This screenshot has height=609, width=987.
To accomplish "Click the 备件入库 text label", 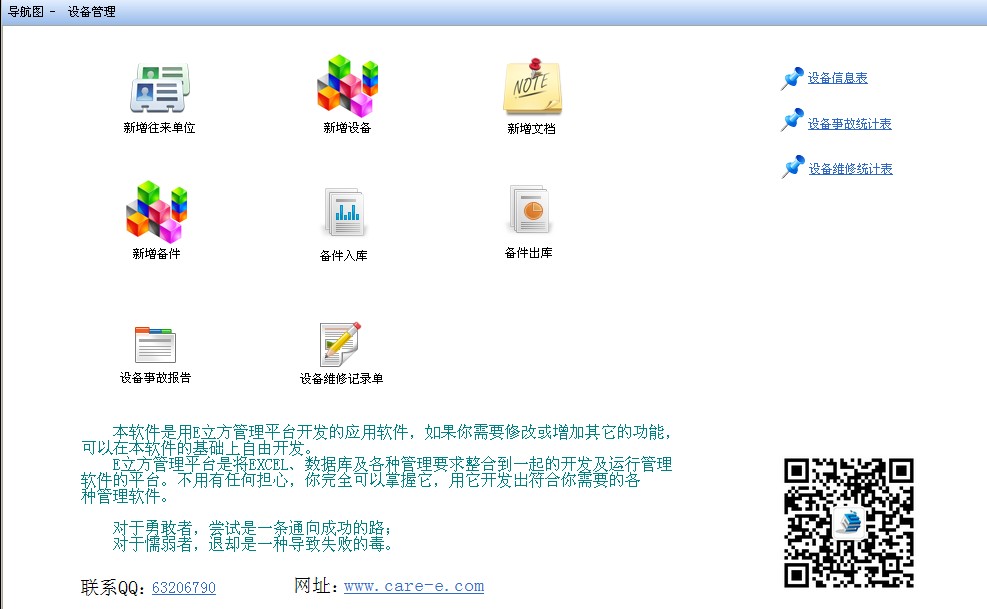I will (343, 256).
